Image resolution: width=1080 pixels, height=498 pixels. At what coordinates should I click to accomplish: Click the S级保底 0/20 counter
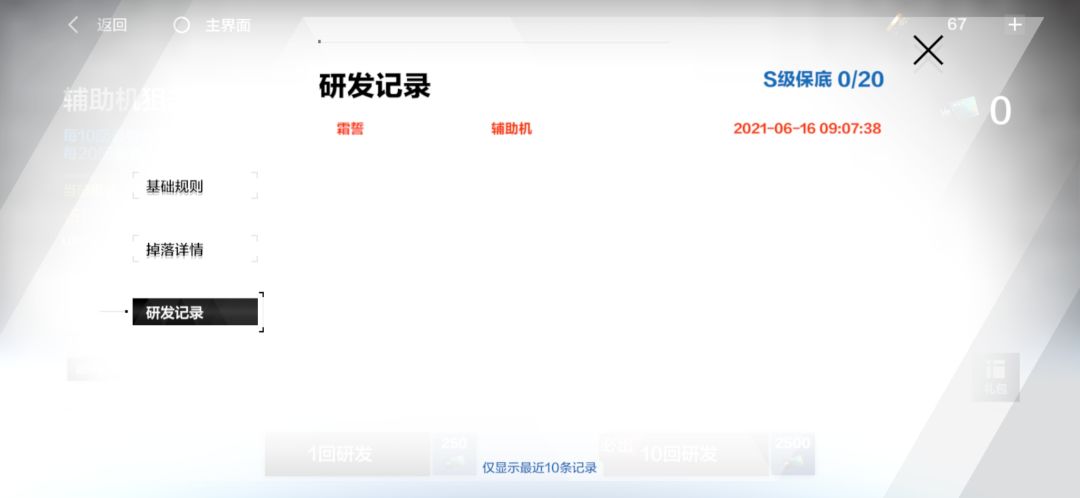[x=823, y=79]
